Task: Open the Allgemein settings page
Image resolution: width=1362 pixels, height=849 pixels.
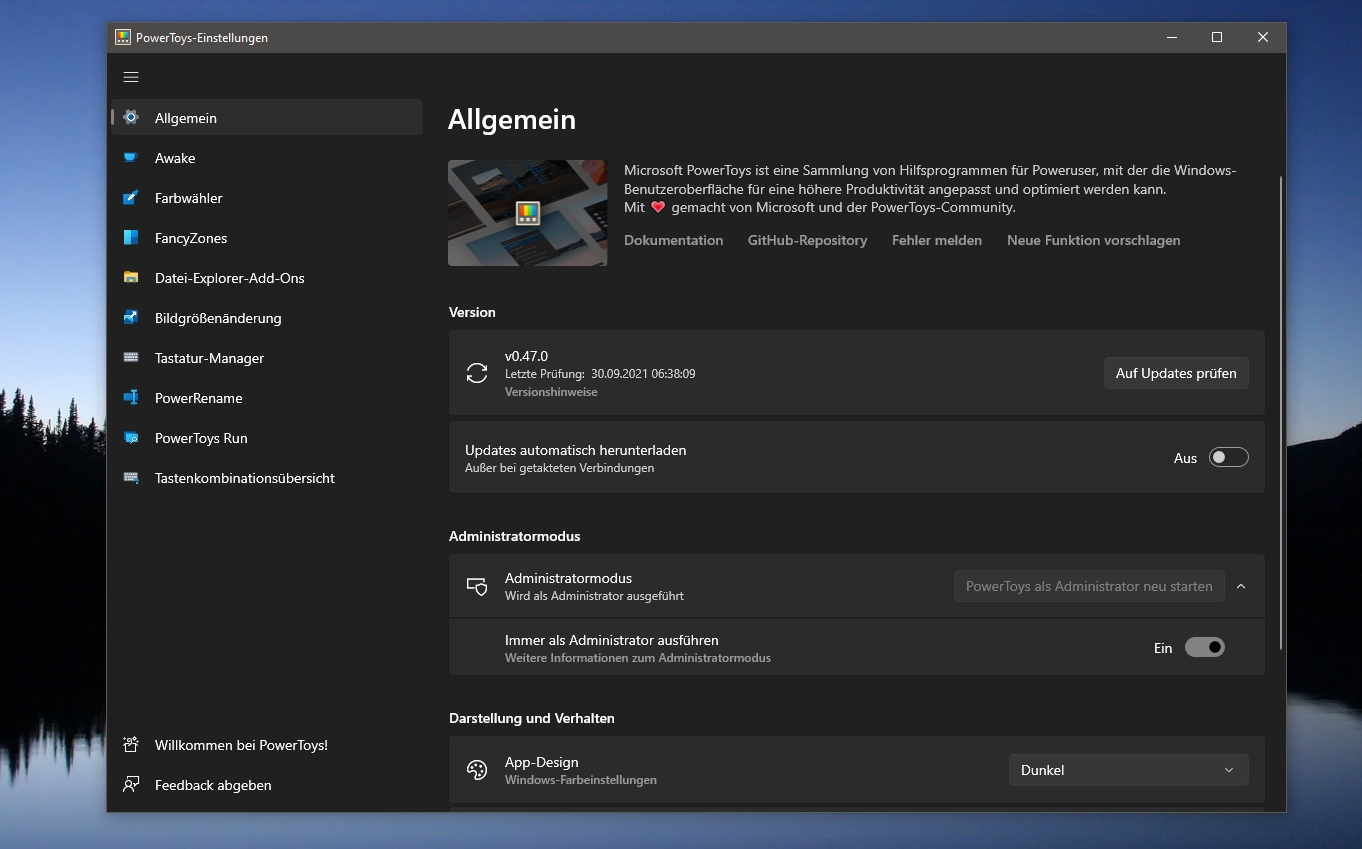Action: 267,117
